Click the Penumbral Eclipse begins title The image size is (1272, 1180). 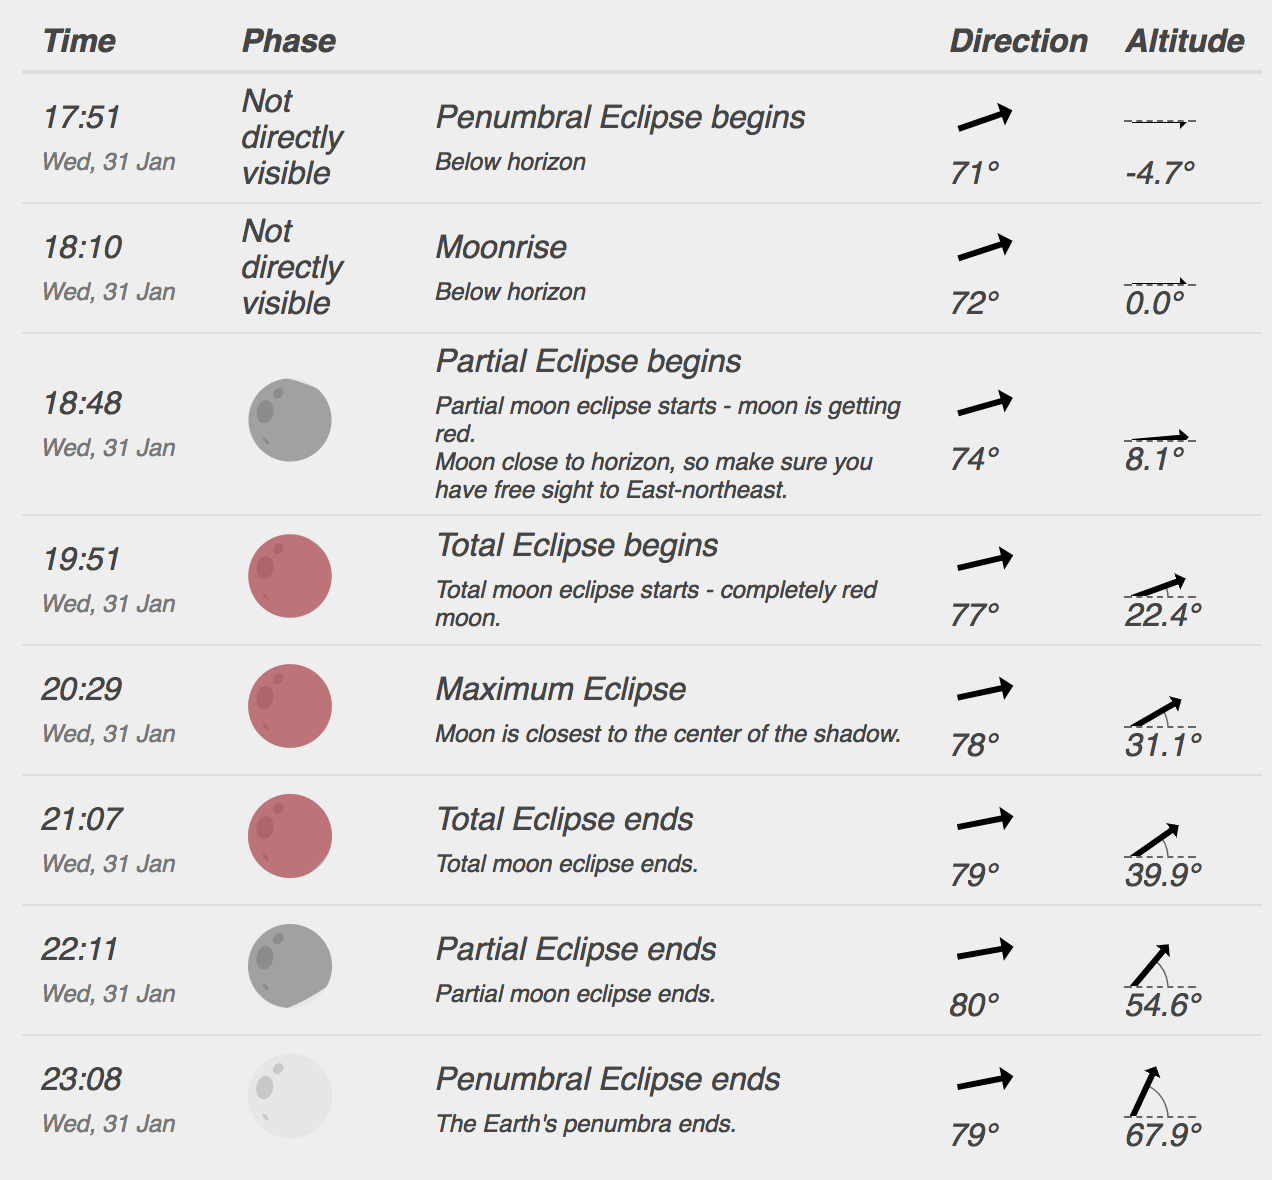click(620, 117)
